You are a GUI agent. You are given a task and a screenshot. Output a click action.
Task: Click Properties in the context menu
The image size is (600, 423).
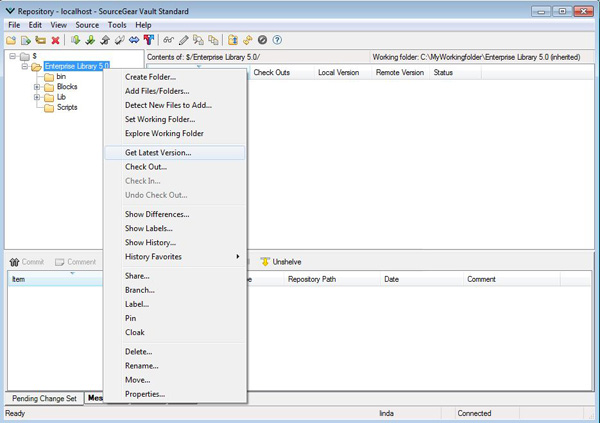(x=145, y=394)
